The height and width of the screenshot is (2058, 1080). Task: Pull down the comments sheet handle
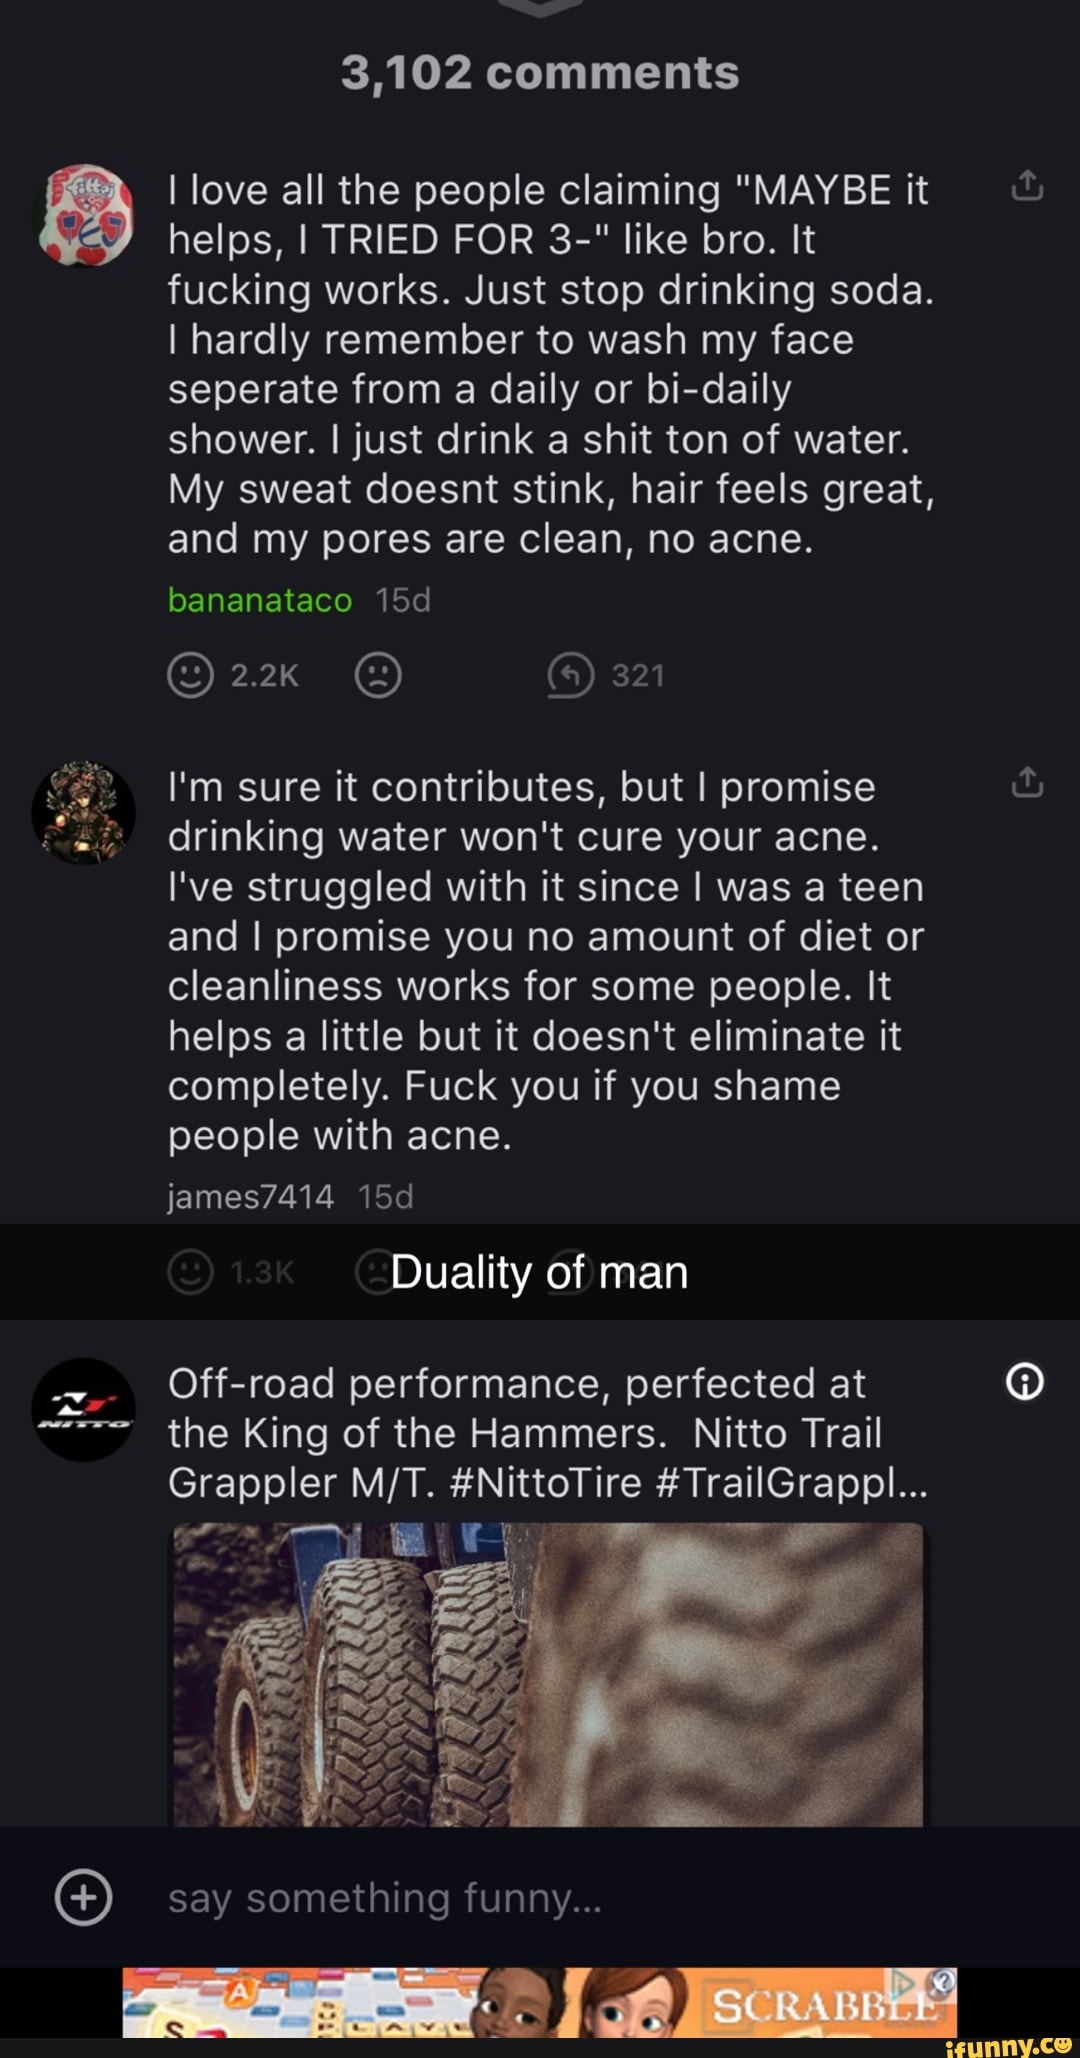(x=540, y=6)
